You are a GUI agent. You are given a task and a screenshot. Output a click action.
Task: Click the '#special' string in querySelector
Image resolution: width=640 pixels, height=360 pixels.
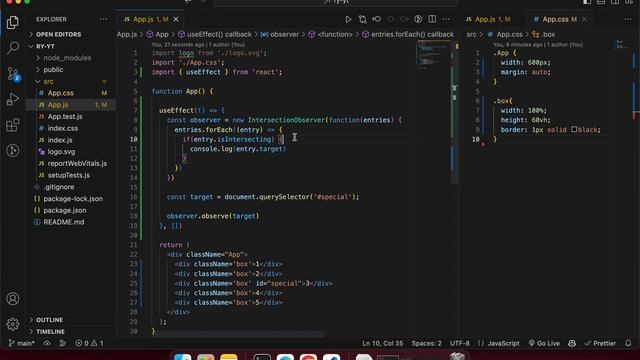(x=333, y=197)
